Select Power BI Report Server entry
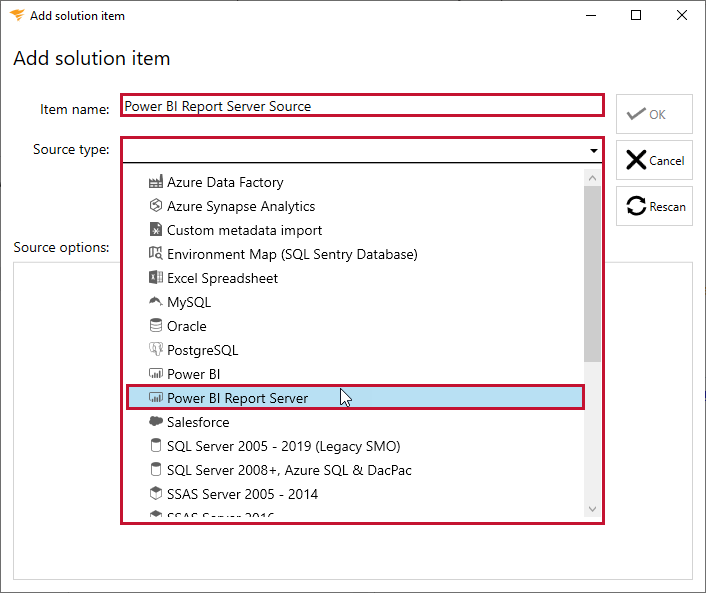The image size is (706, 593). click(x=355, y=398)
